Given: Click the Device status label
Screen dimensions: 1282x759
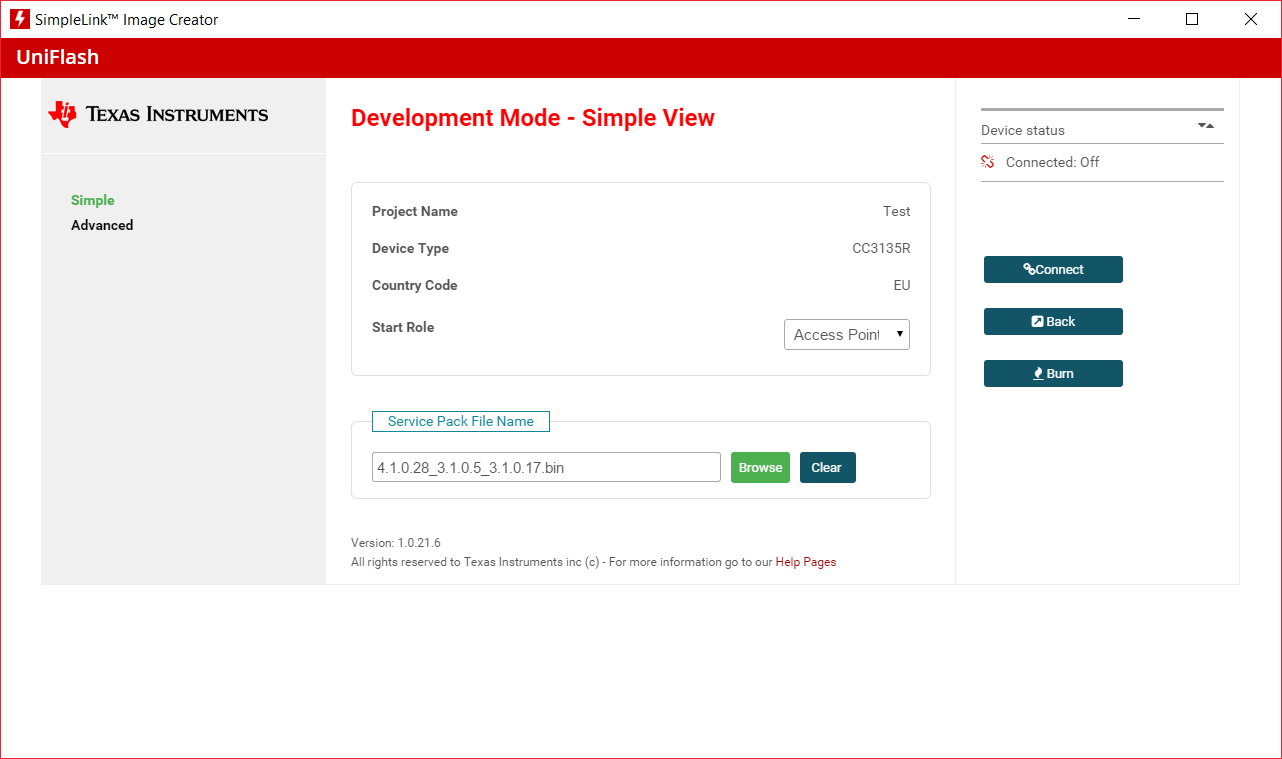Looking at the screenshot, I should coord(1023,130).
